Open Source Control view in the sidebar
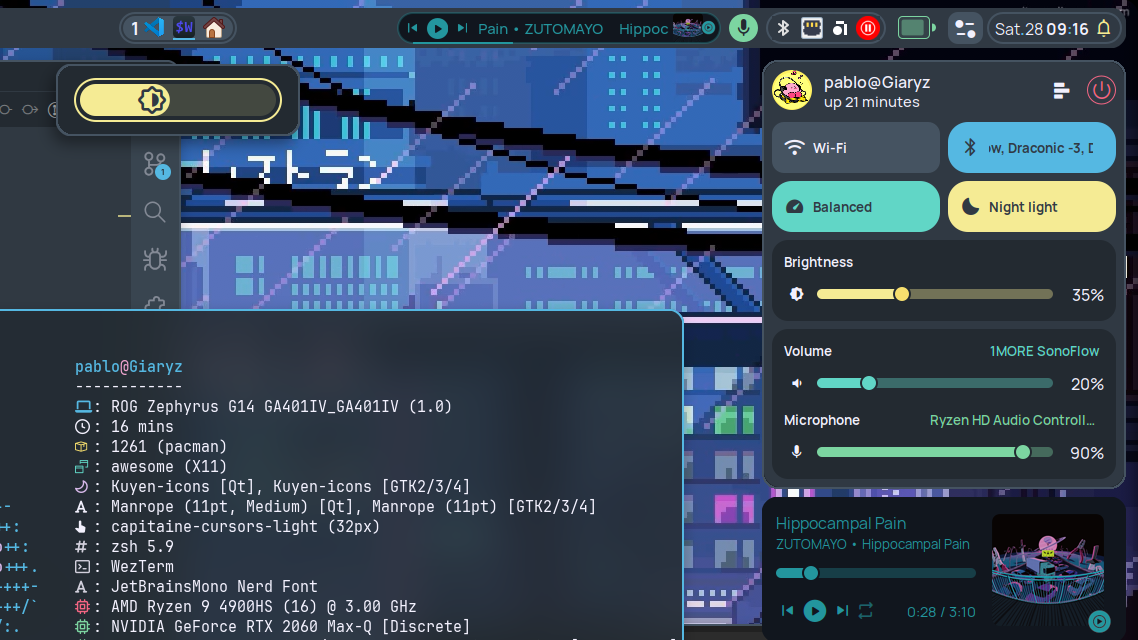 155,162
